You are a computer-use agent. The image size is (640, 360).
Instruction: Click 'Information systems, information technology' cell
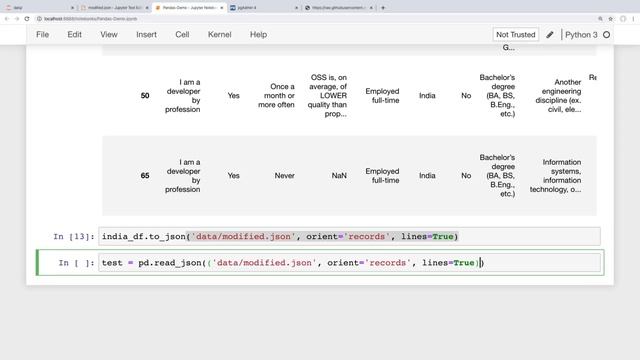point(556,176)
